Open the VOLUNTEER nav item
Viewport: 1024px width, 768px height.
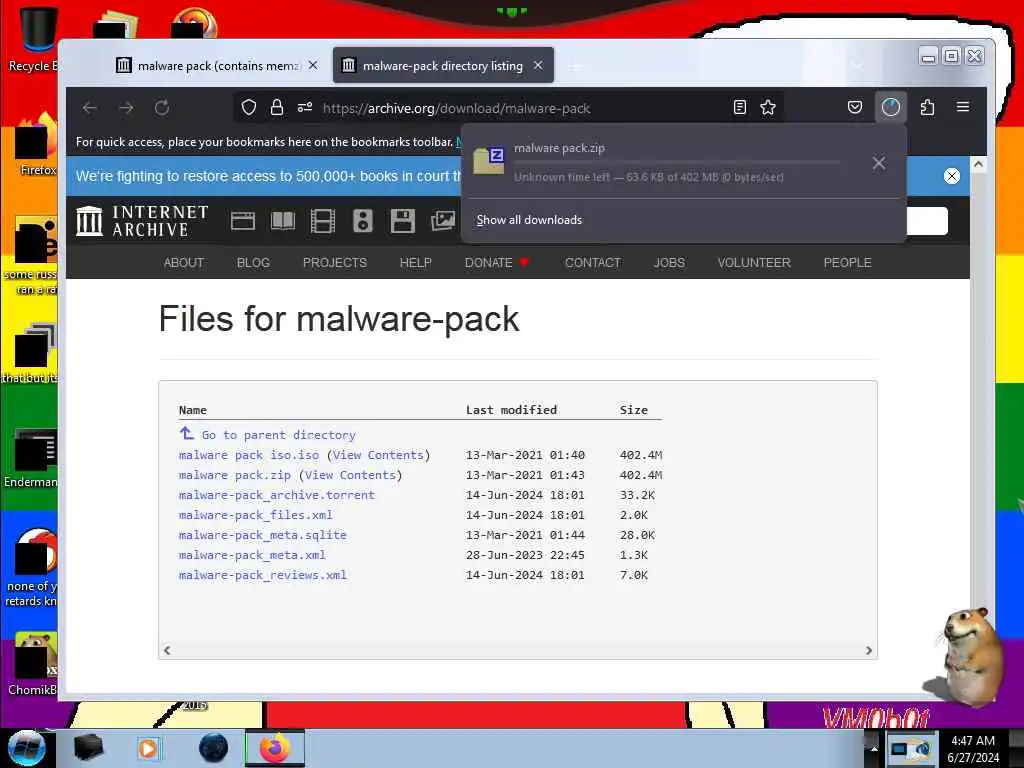pyautogui.click(x=754, y=263)
